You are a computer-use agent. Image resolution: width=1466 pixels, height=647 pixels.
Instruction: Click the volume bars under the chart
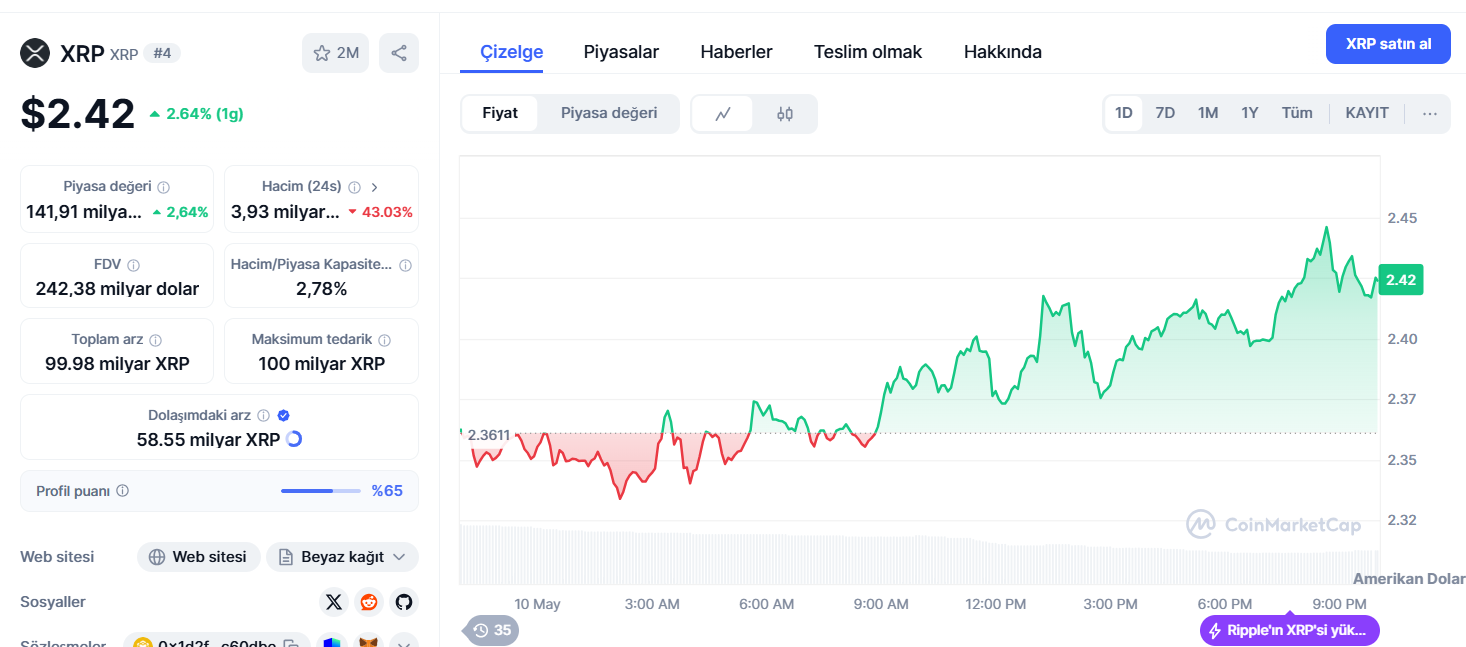919,555
